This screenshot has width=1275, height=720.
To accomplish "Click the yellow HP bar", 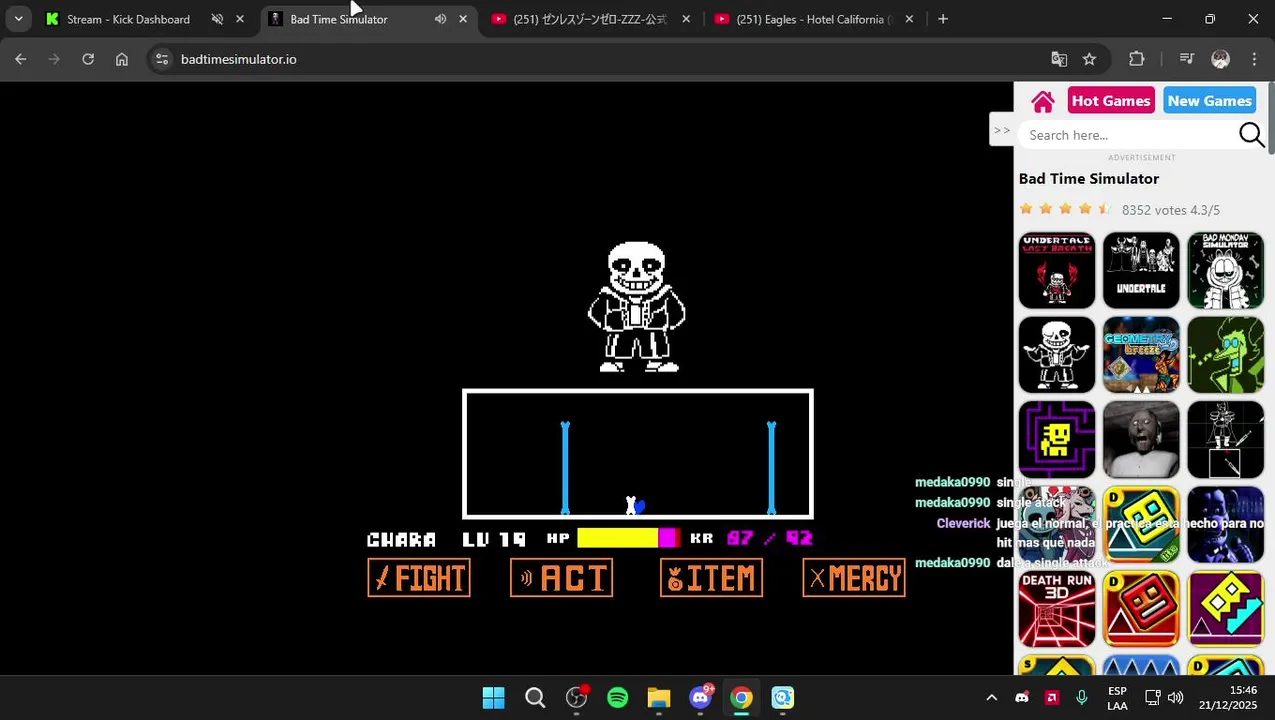I will pos(618,538).
